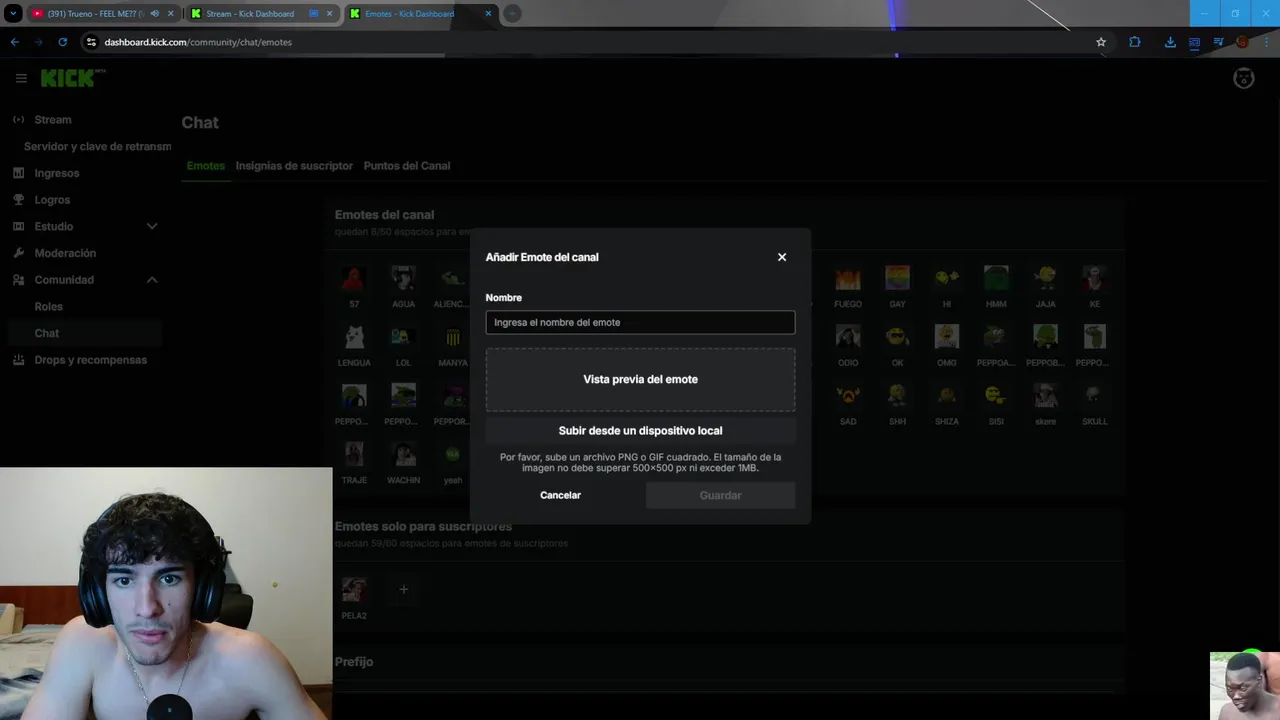Click the address bar URL
The image size is (1280, 720).
[x=198, y=42]
